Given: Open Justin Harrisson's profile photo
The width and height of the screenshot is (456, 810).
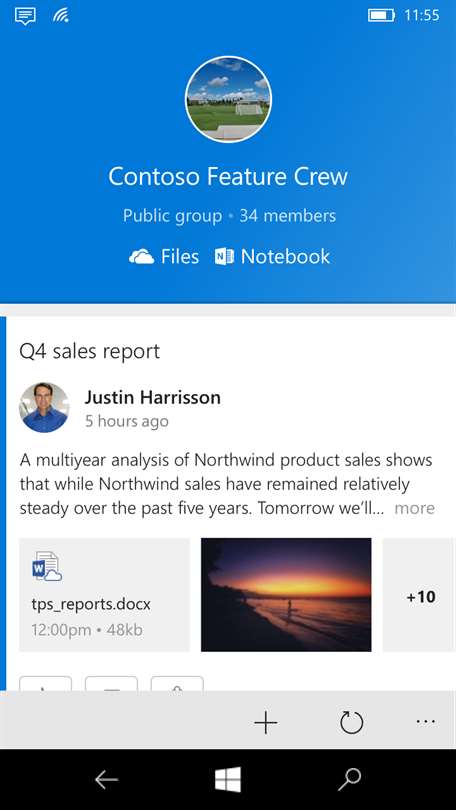Looking at the screenshot, I should click(44, 407).
